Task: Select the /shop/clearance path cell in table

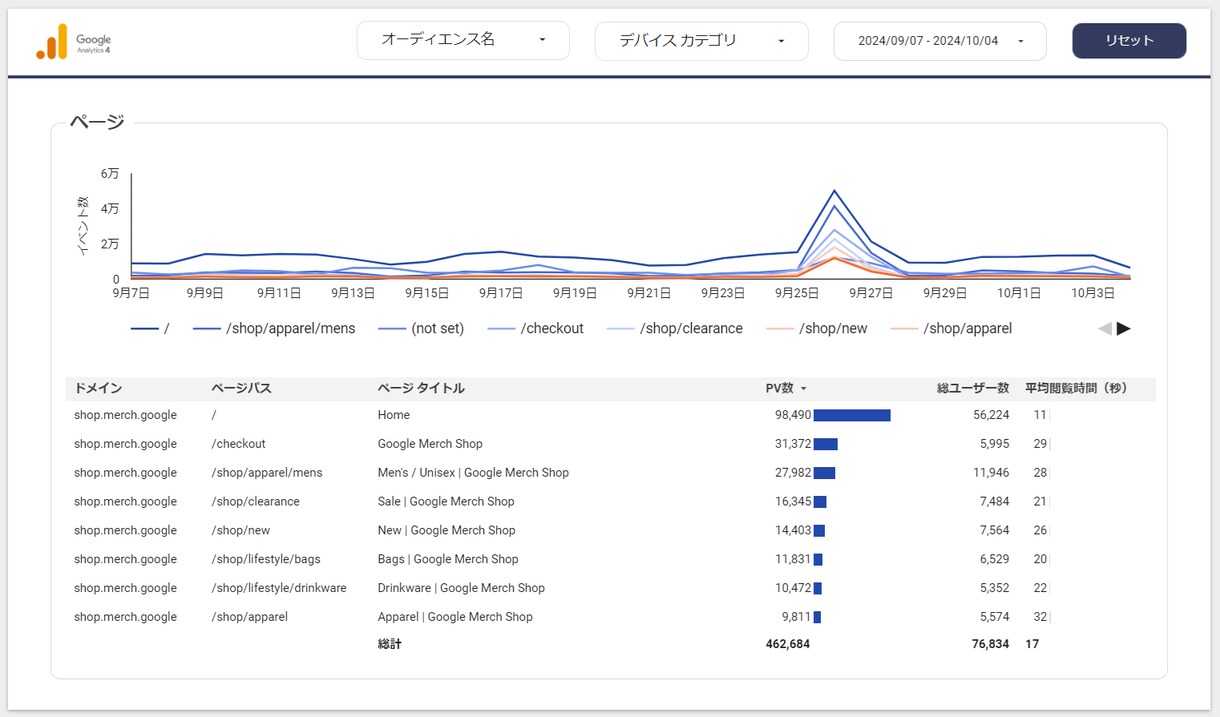Action: point(255,502)
